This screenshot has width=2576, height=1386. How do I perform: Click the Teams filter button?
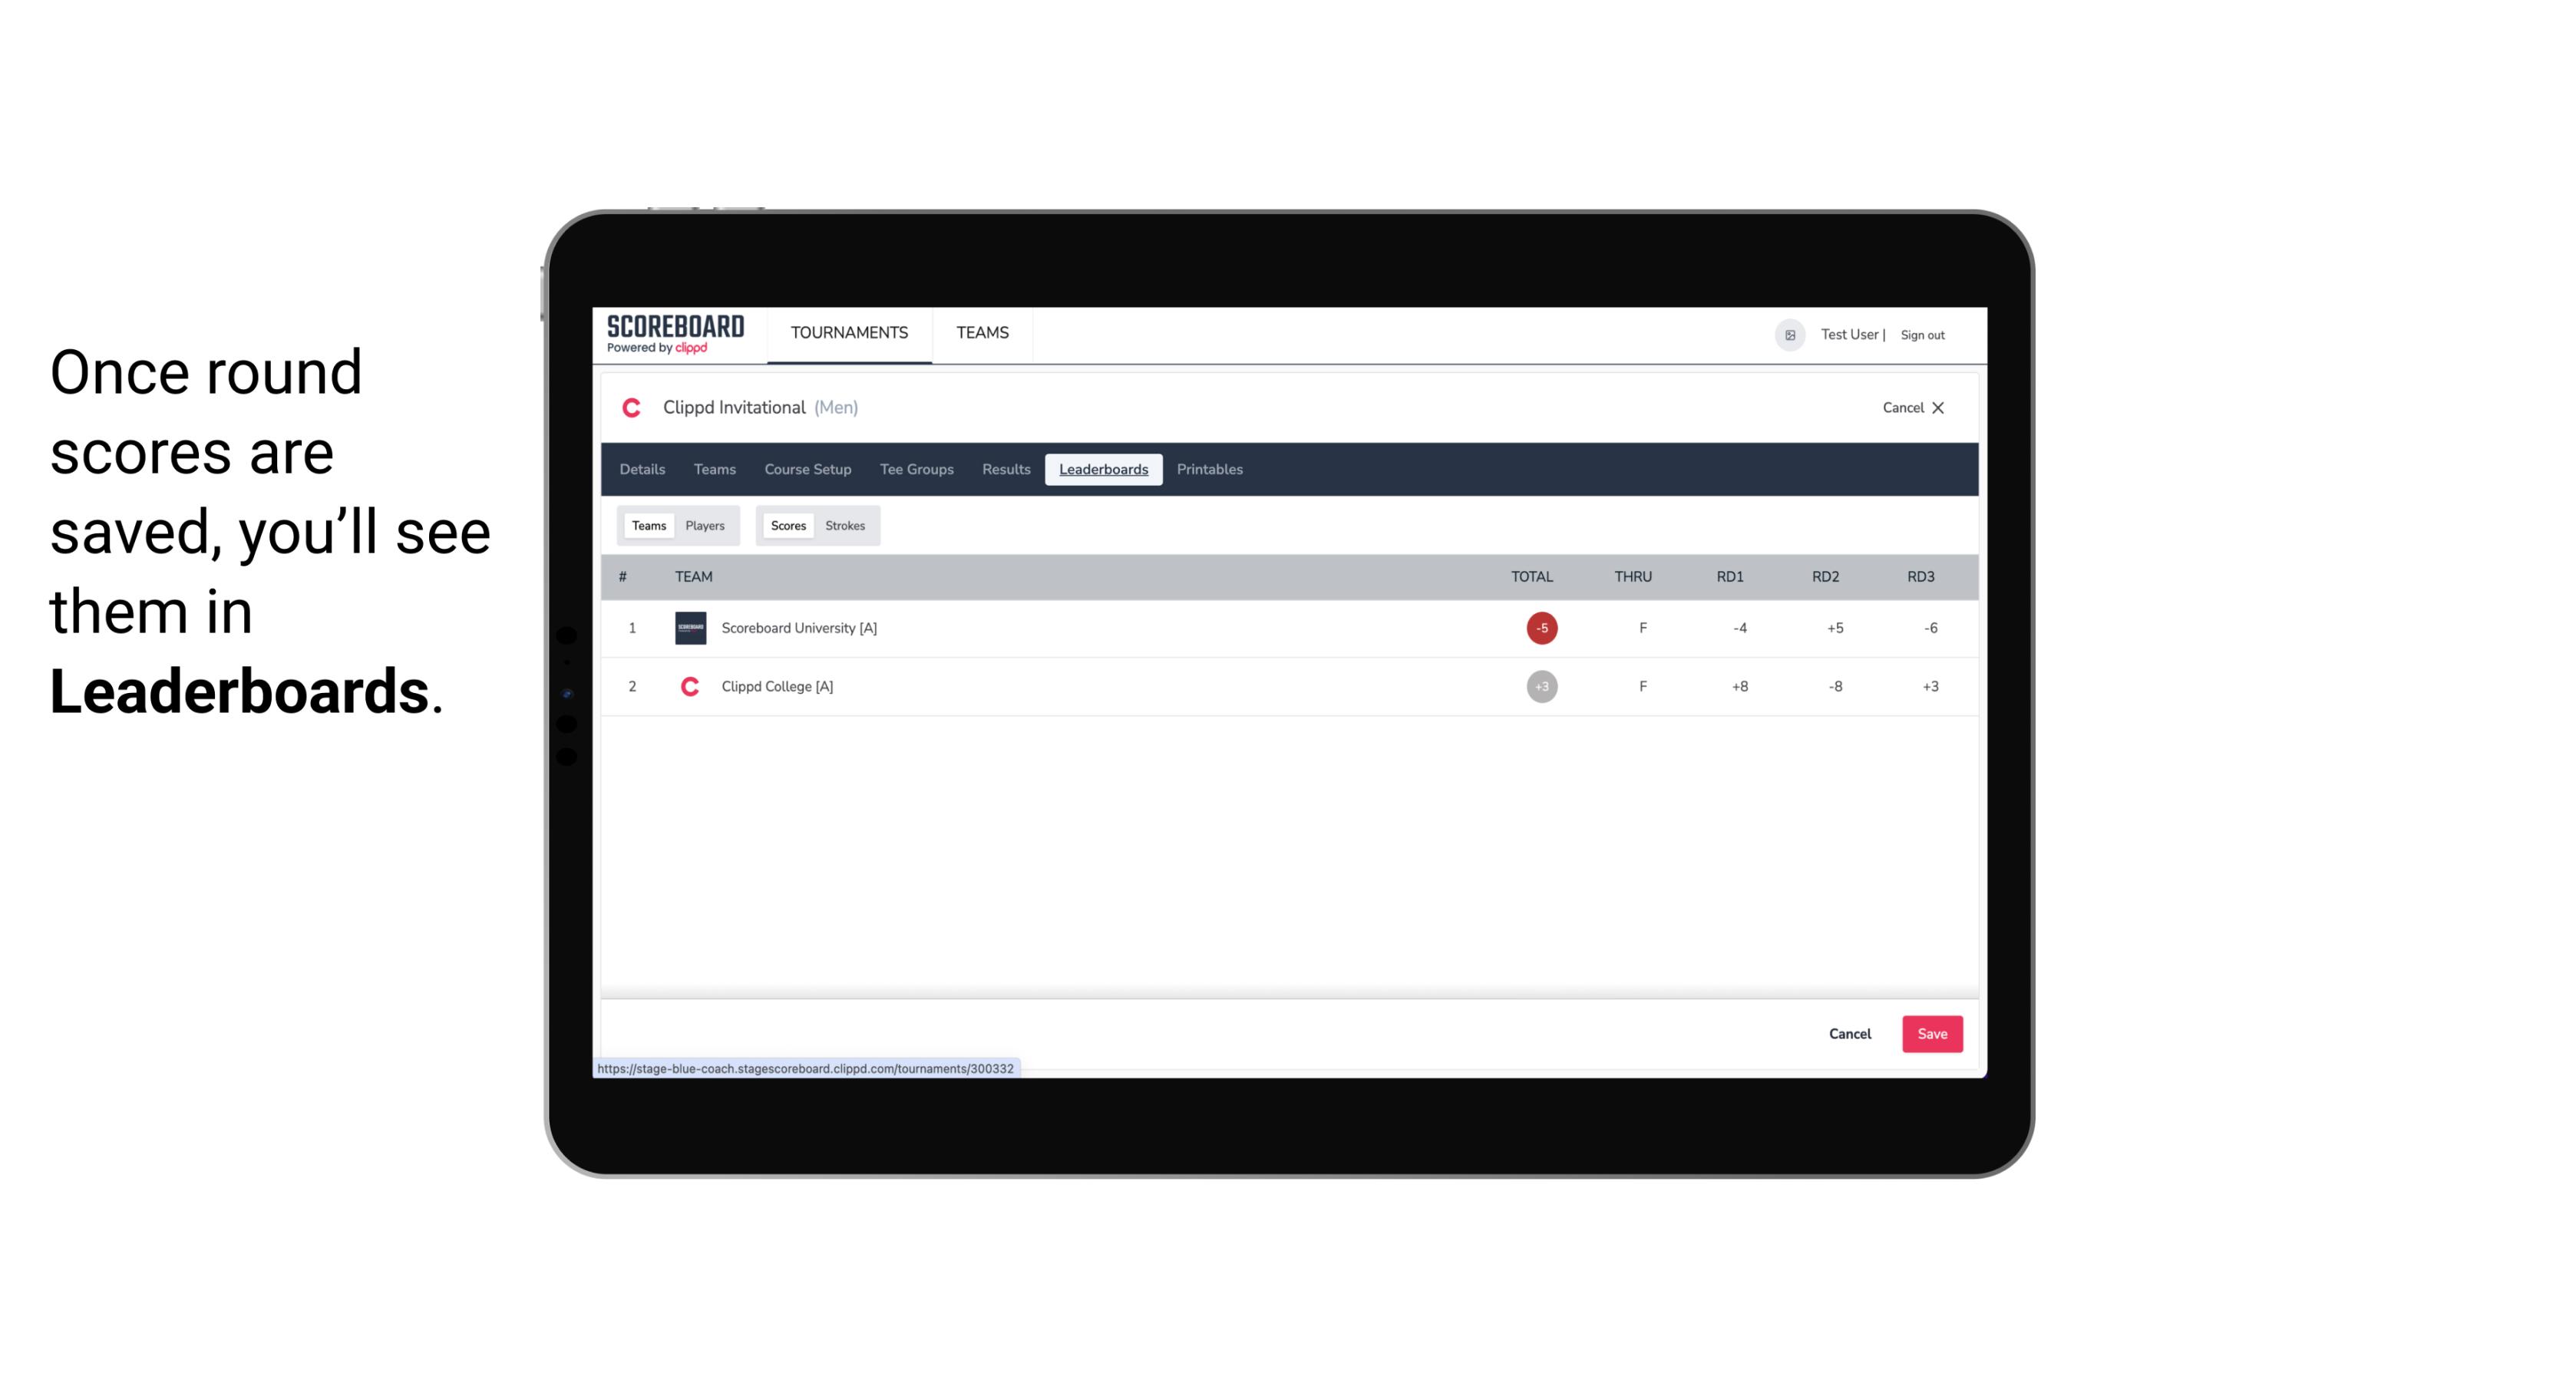647,526
